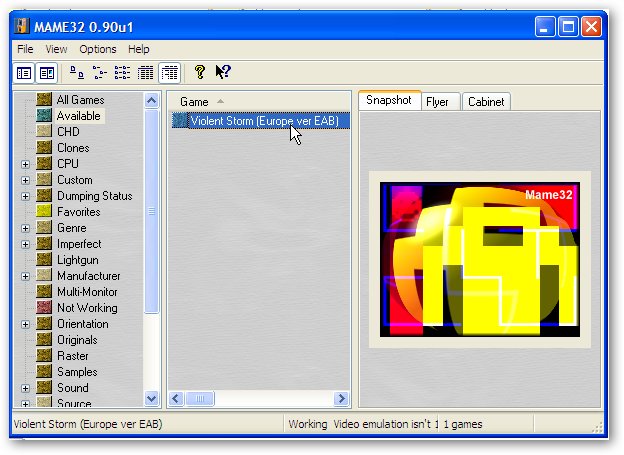Screen dimensions: 624x455
Task: Click the yellow question mark About icon
Action: pyautogui.click(x=200, y=72)
